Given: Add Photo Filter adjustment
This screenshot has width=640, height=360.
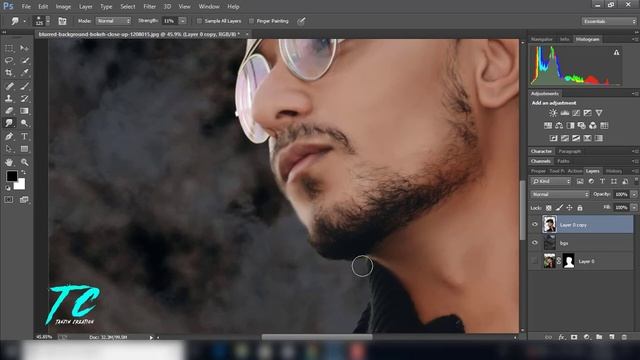Looking at the screenshot, I should pyautogui.click(x=582, y=126).
